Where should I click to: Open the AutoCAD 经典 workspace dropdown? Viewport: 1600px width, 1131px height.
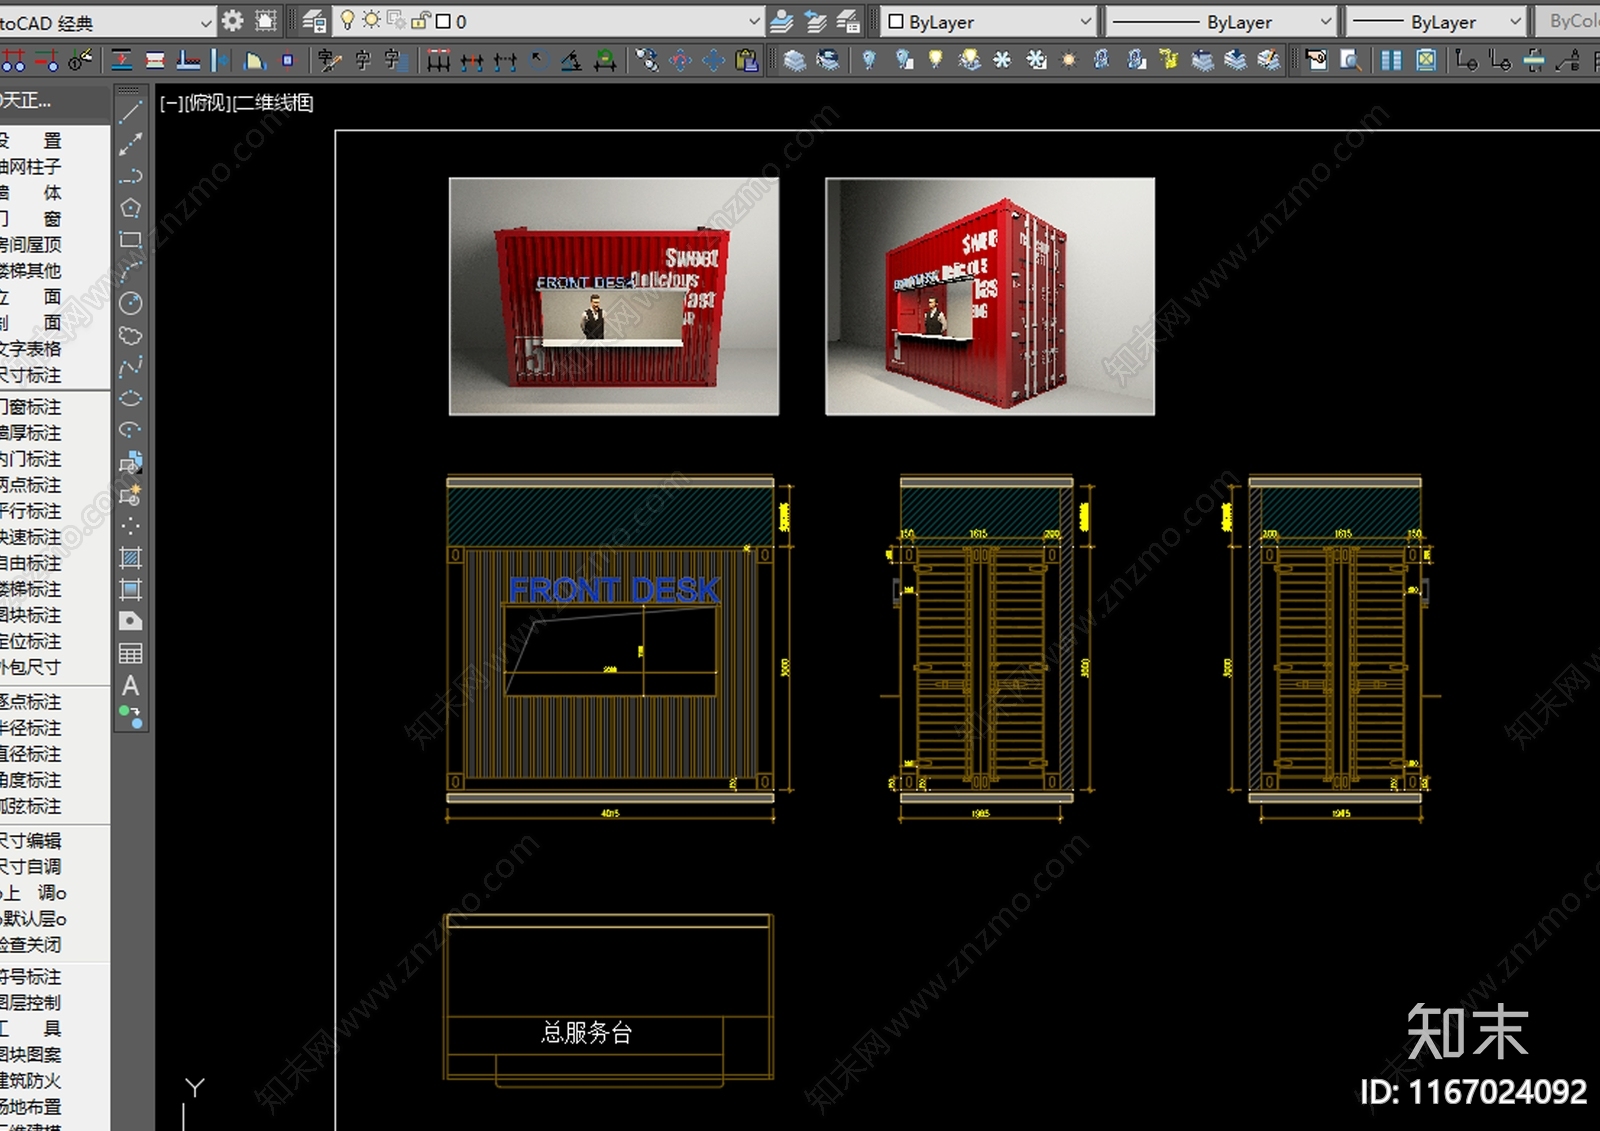(x=205, y=22)
